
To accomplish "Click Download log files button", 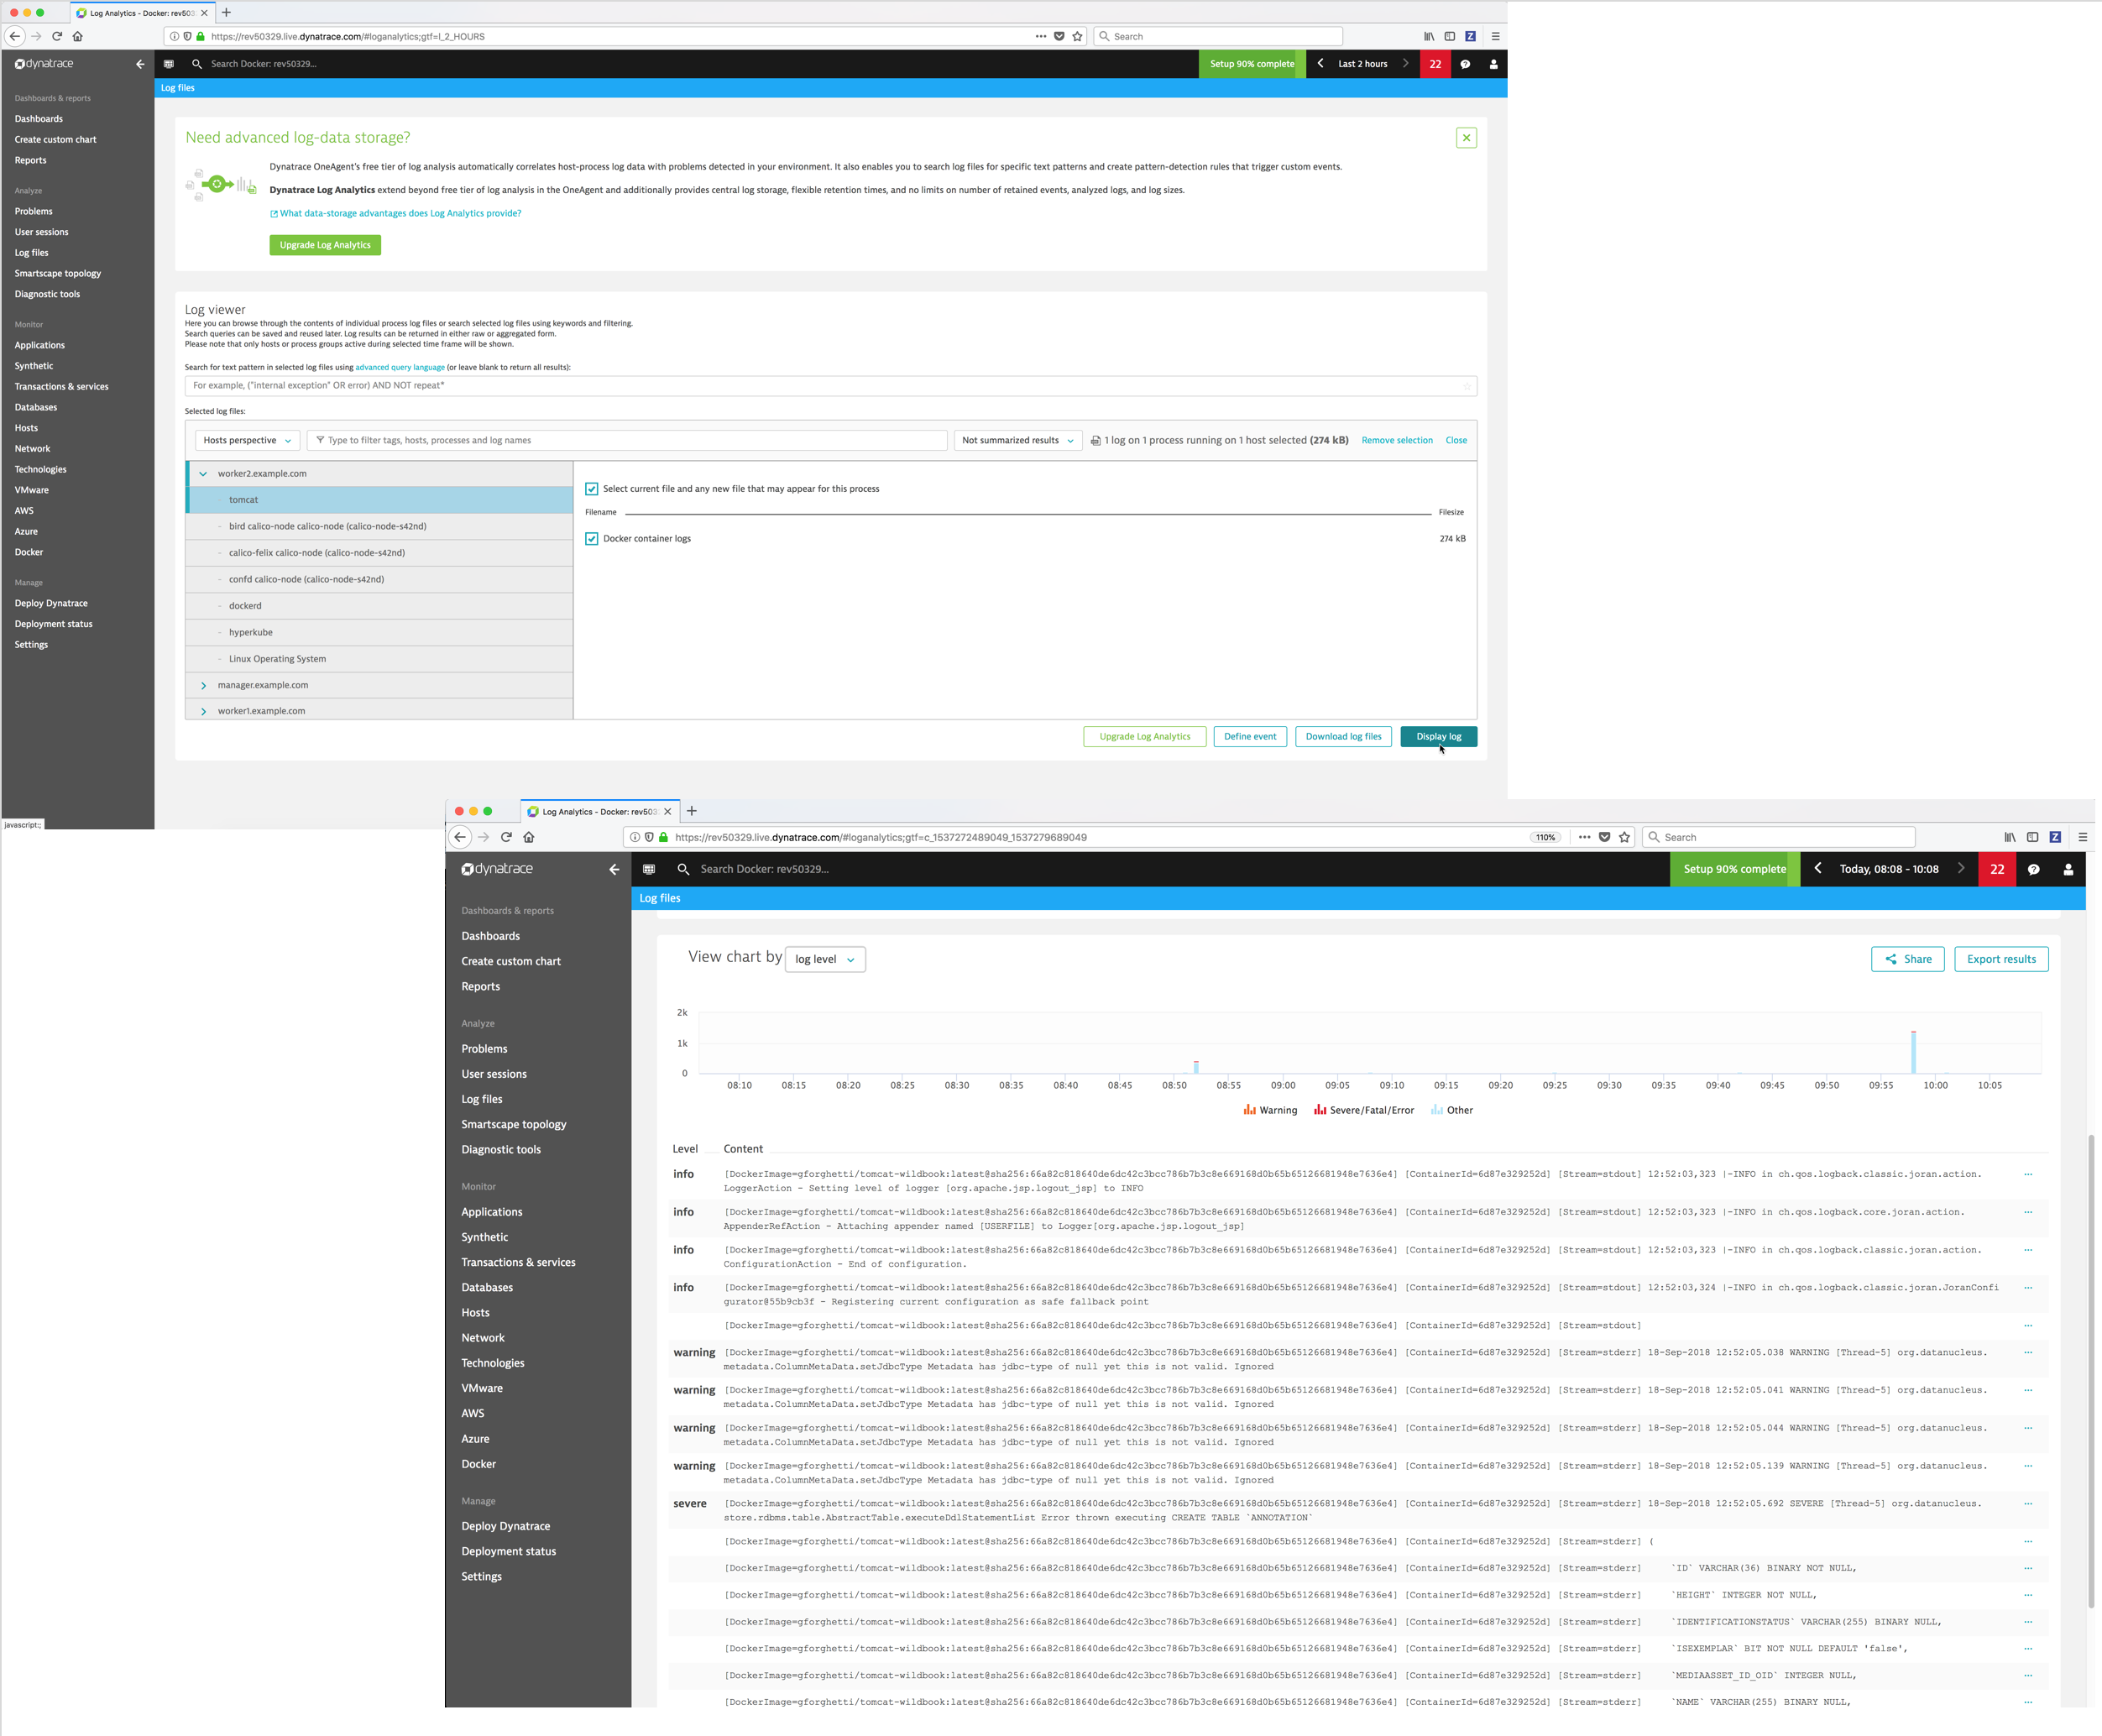I will click(x=1343, y=736).
